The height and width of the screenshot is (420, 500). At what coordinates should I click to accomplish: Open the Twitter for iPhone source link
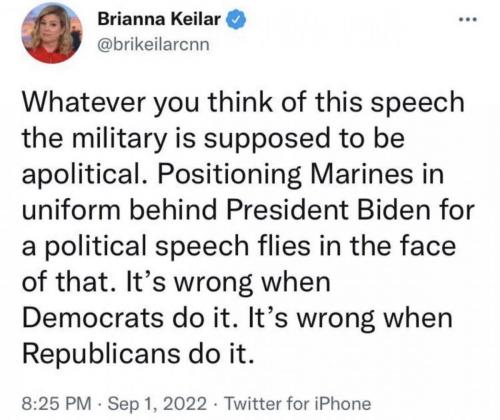pyautogui.click(x=298, y=404)
